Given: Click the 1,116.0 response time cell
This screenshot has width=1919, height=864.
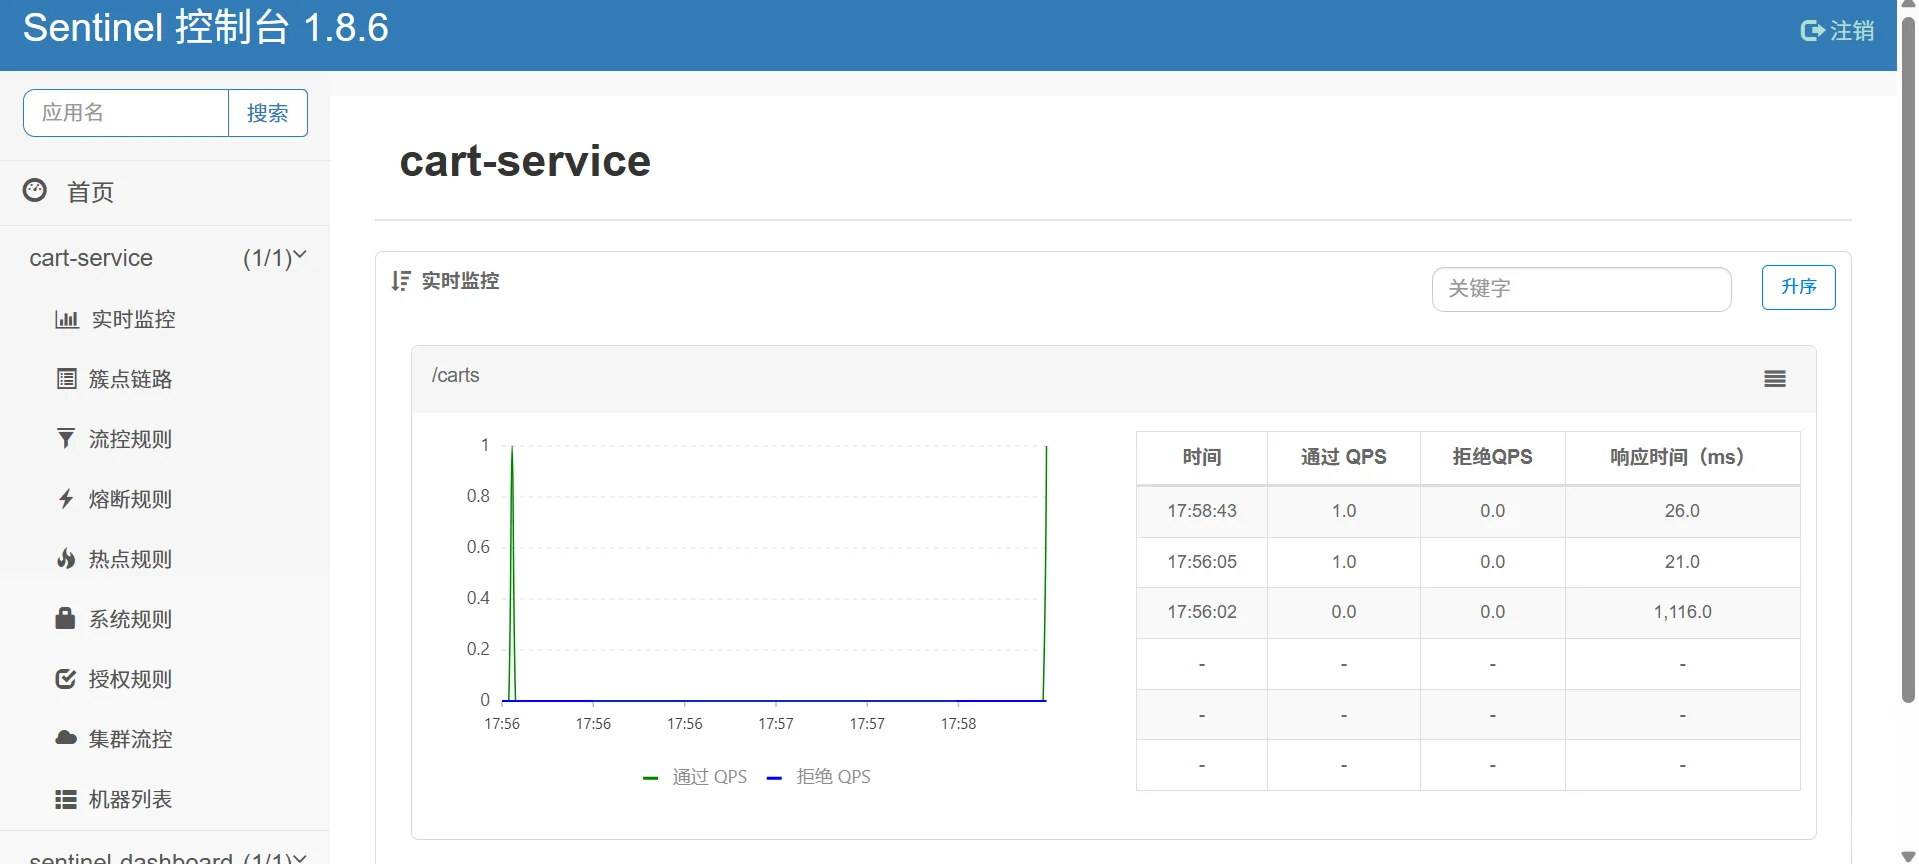Looking at the screenshot, I should 1683,612.
